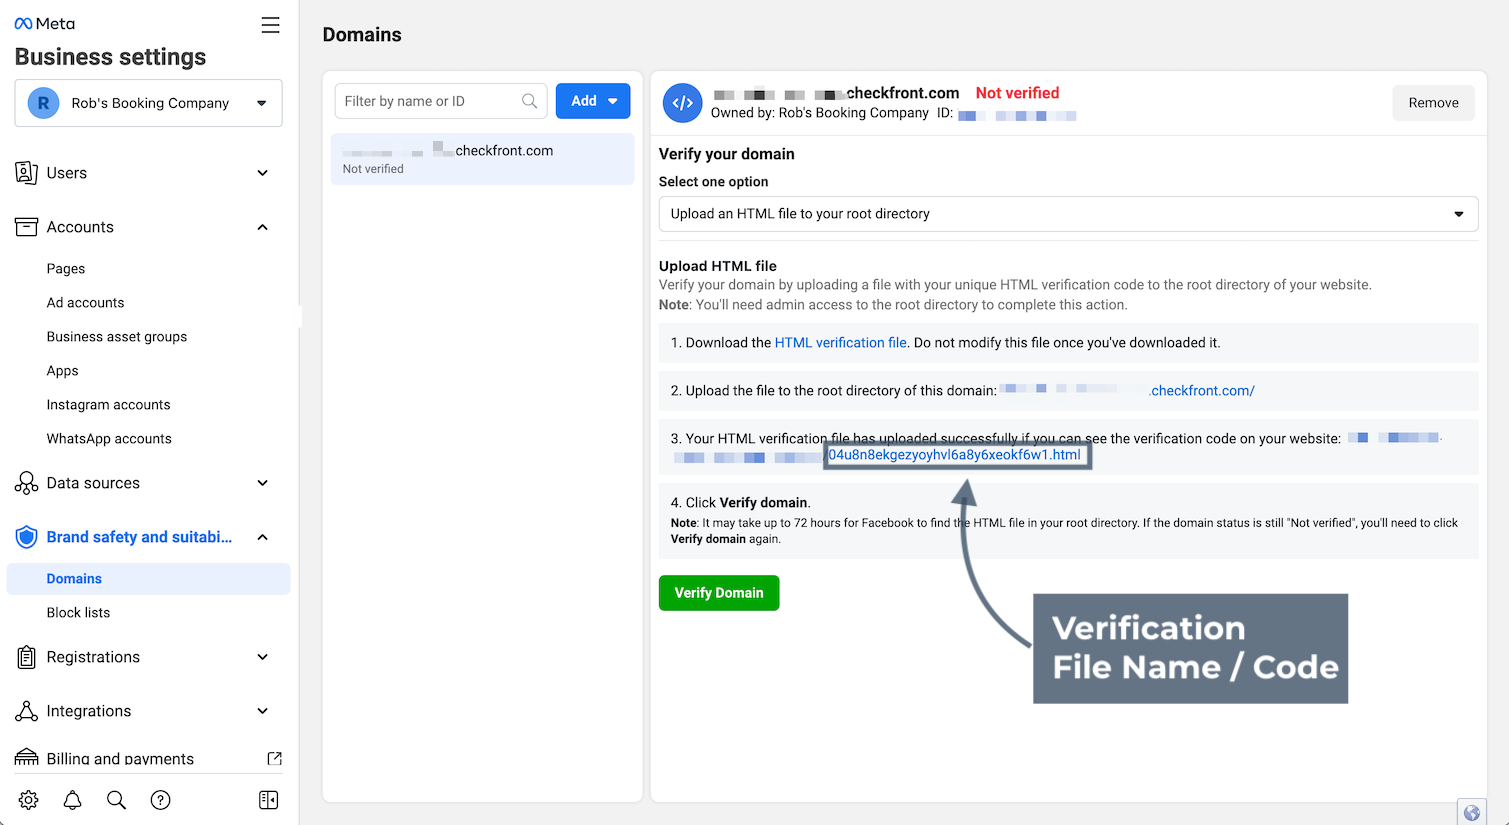Click the Billing and payments bank icon

click(27, 758)
